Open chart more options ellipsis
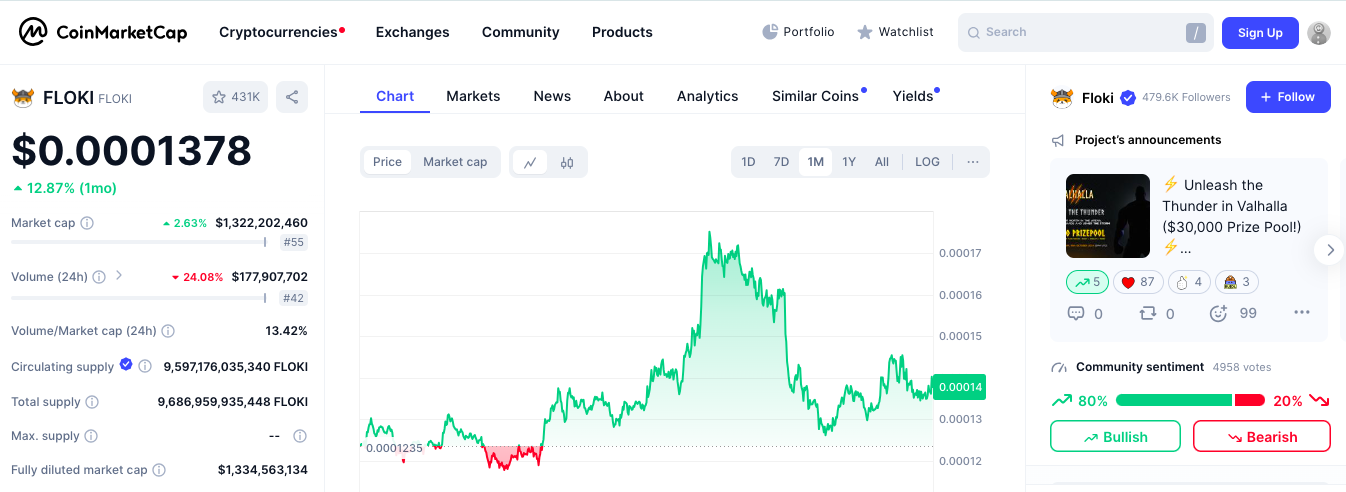This screenshot has width=1346, height=492. [x=973, y=162]
